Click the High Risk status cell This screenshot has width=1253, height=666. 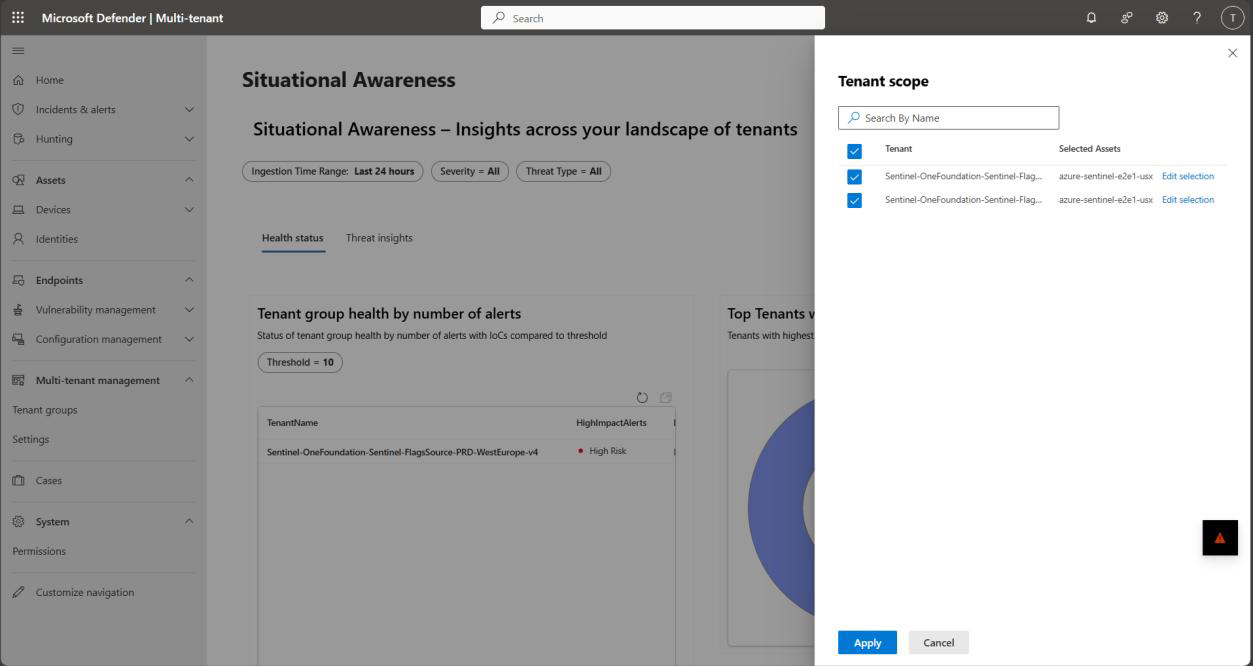click(x=603, y=451)
